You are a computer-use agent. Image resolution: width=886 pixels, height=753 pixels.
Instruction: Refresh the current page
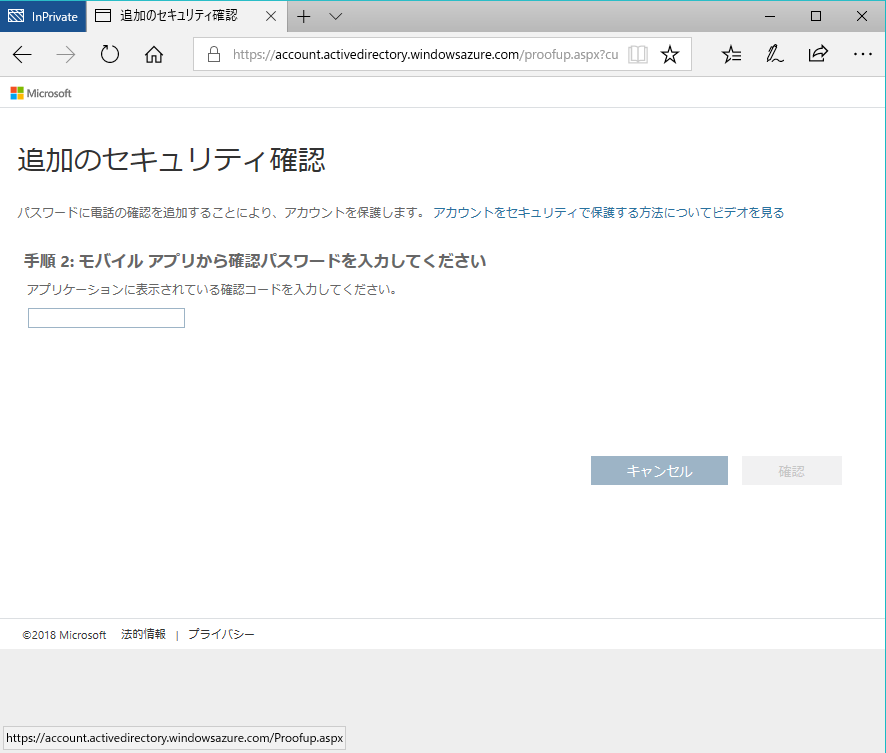click(x=109, y=54)
